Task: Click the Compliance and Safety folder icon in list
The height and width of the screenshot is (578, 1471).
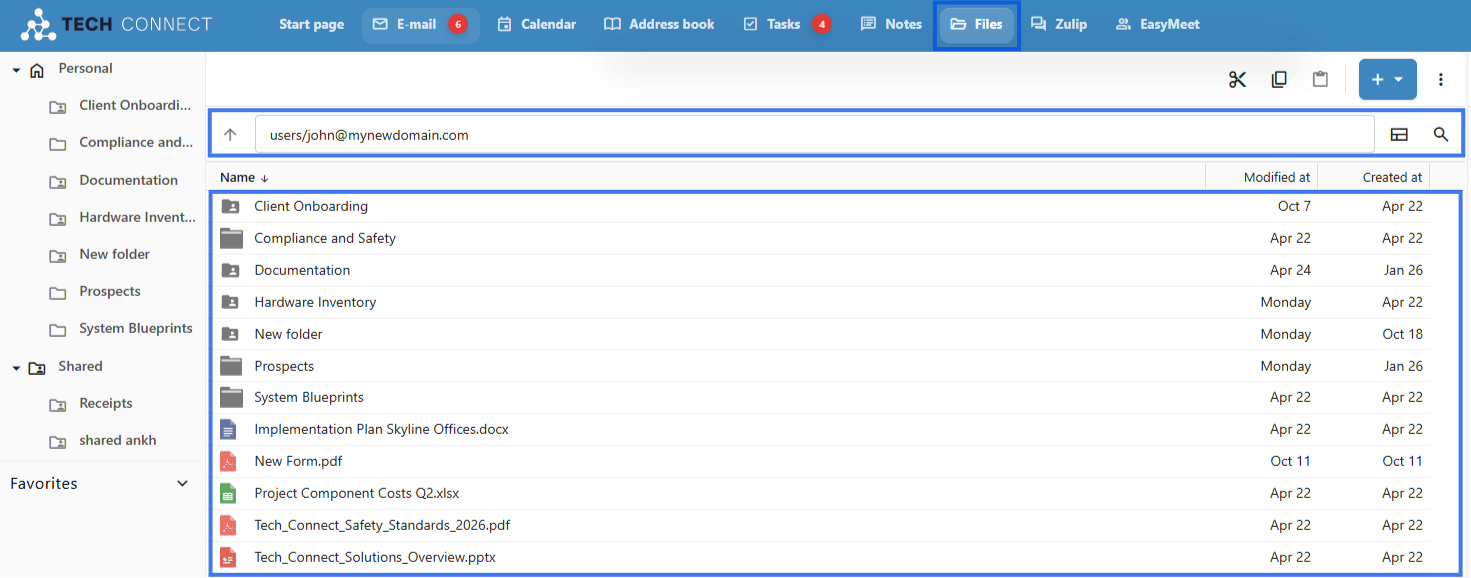Action: [x=231, y=238]
